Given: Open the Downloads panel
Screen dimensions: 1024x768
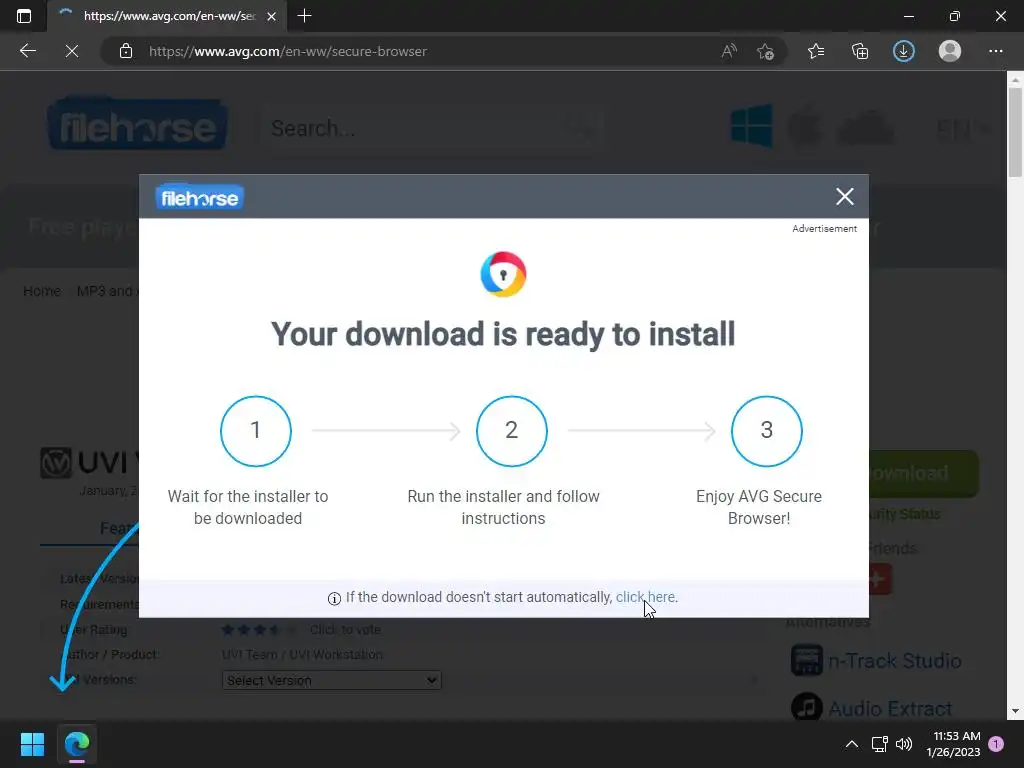Looking at the screenshot, I should click(x=904, y=51).
